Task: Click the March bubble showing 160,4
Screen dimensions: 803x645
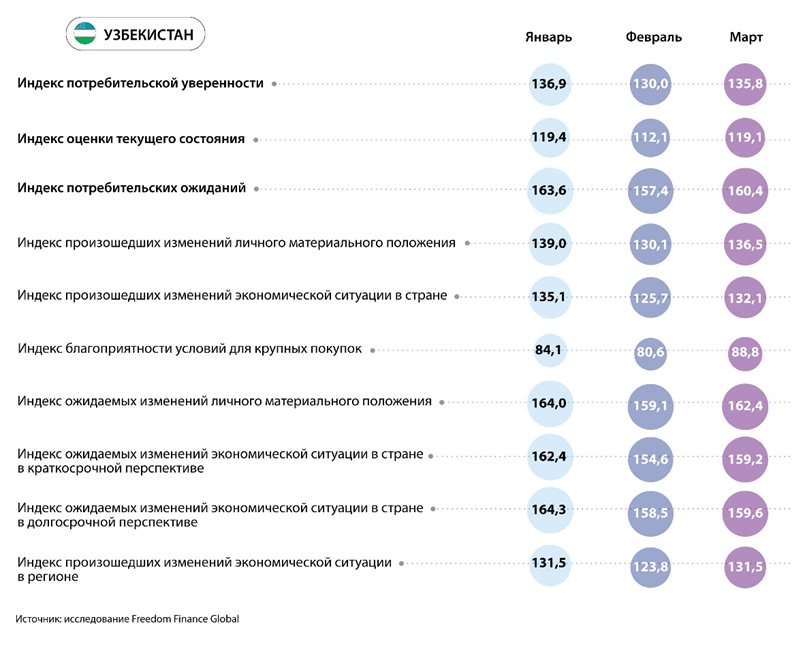Action: coord(744,190)
